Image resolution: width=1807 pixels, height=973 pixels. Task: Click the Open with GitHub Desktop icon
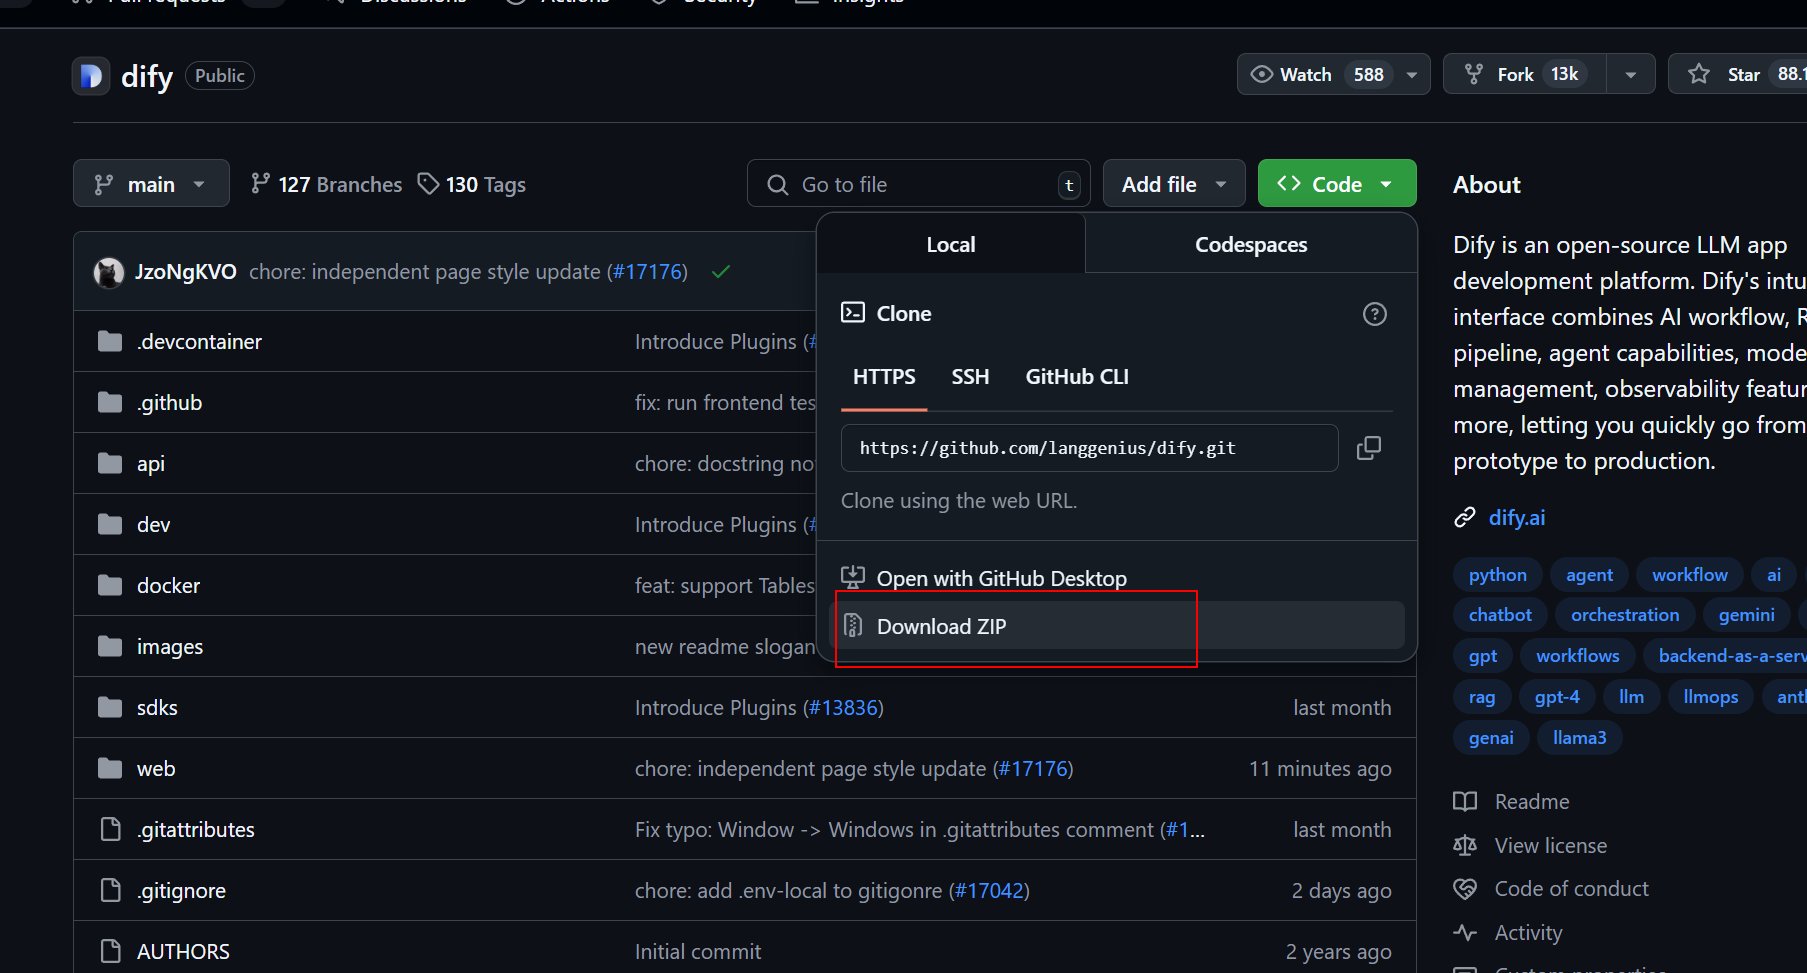click(853, 578)
